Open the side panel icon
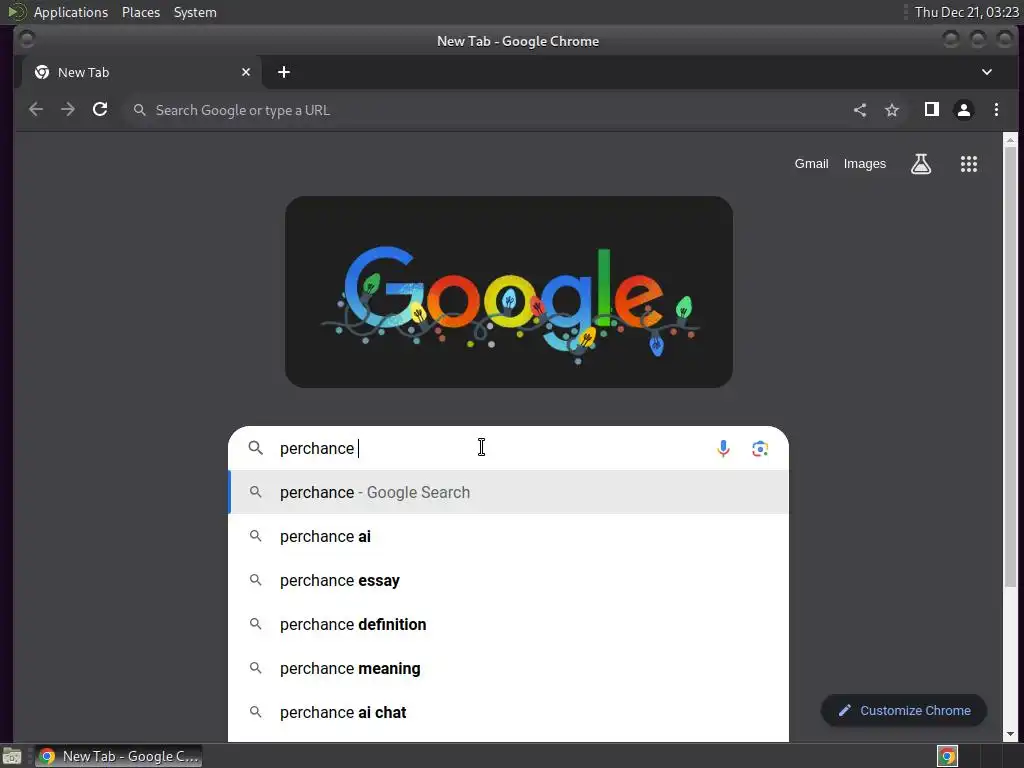Viewport: 1024px width, 768px height. click(931, 110)
